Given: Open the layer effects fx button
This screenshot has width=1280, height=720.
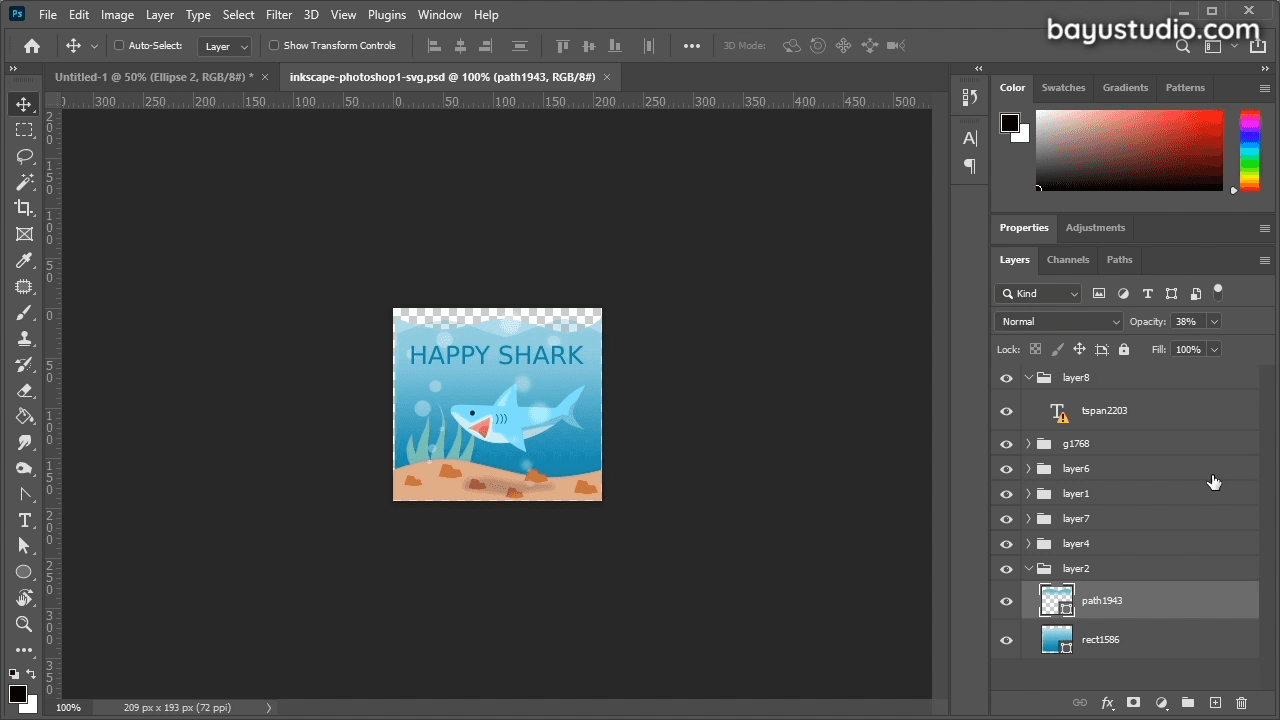Looking at the screenshot, I should [x=1107, y=703].
